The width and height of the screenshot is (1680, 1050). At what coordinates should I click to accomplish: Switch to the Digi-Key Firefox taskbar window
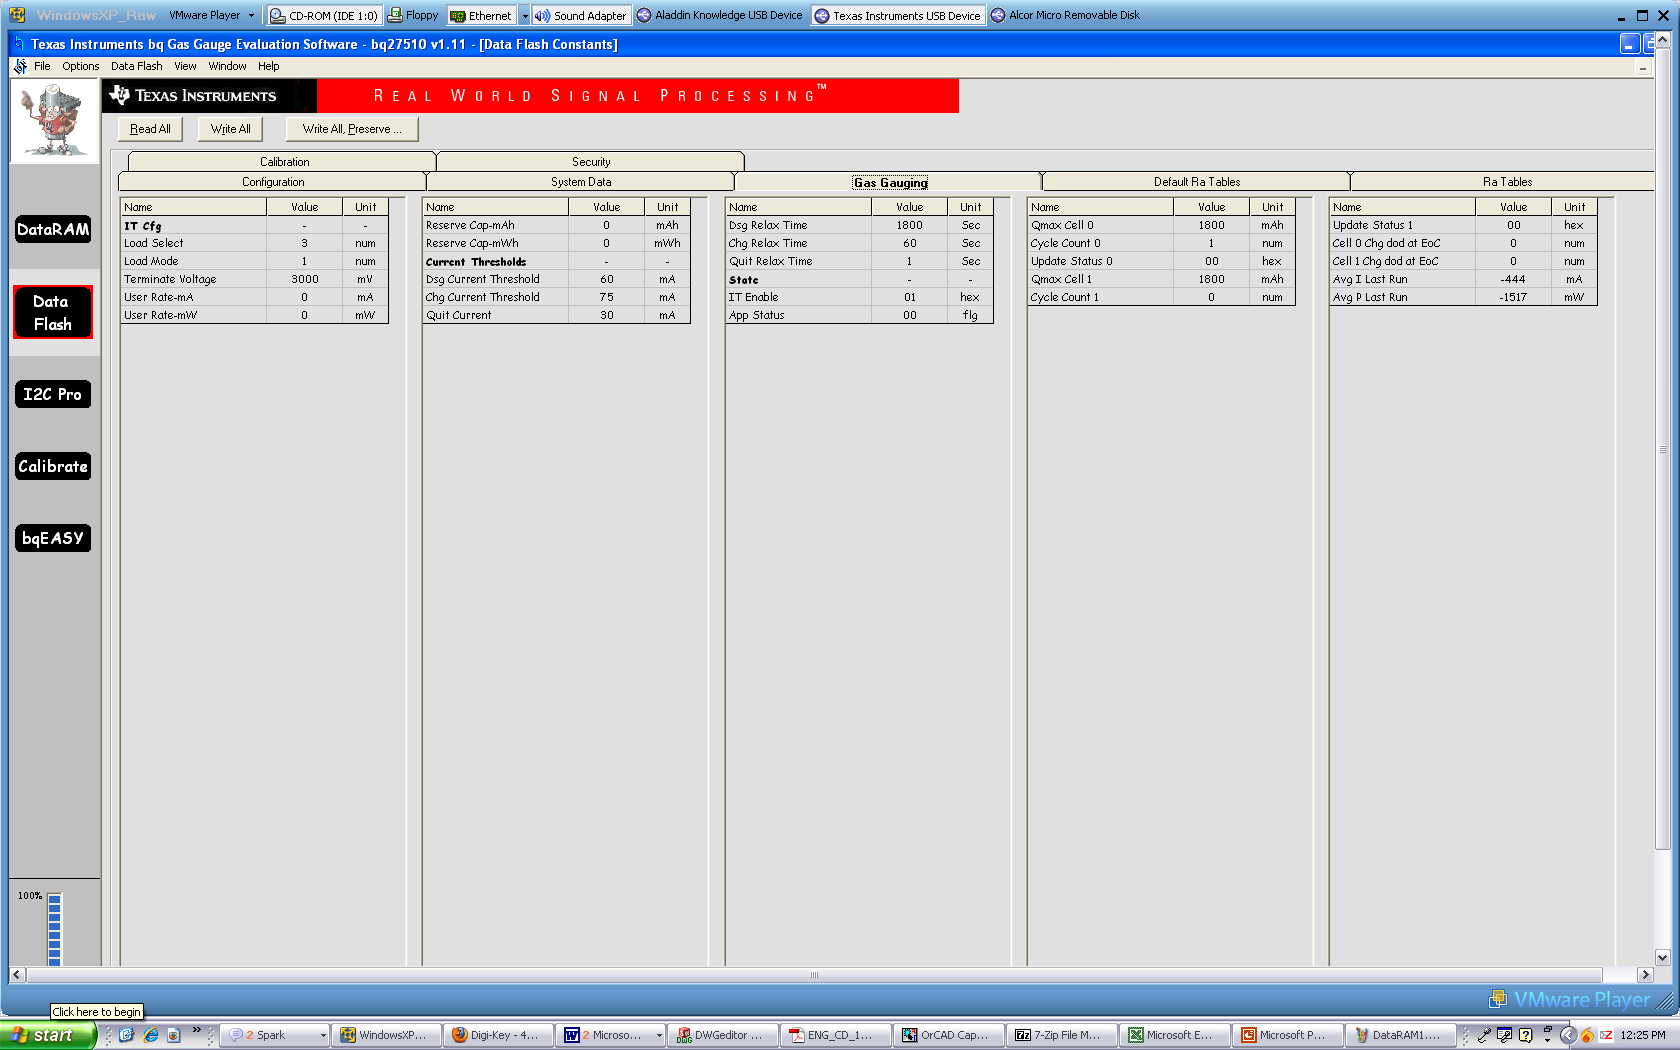click(496, 1035)
